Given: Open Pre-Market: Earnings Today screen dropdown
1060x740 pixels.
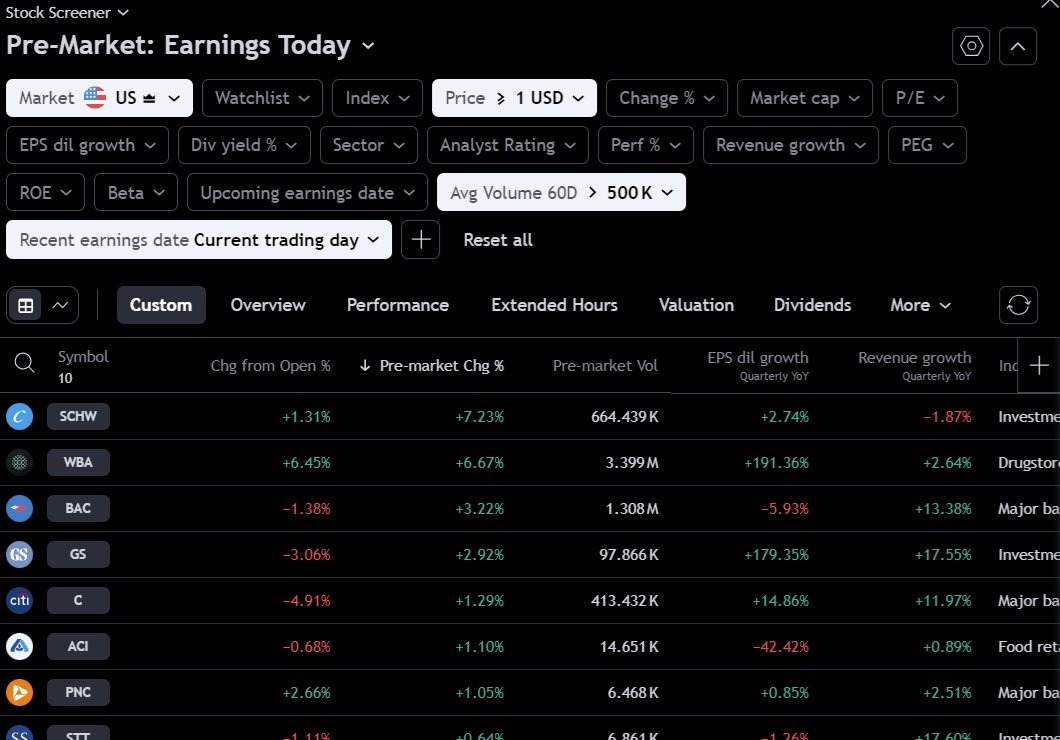Looking at the screenshot, I should click(x=190, y=45).
